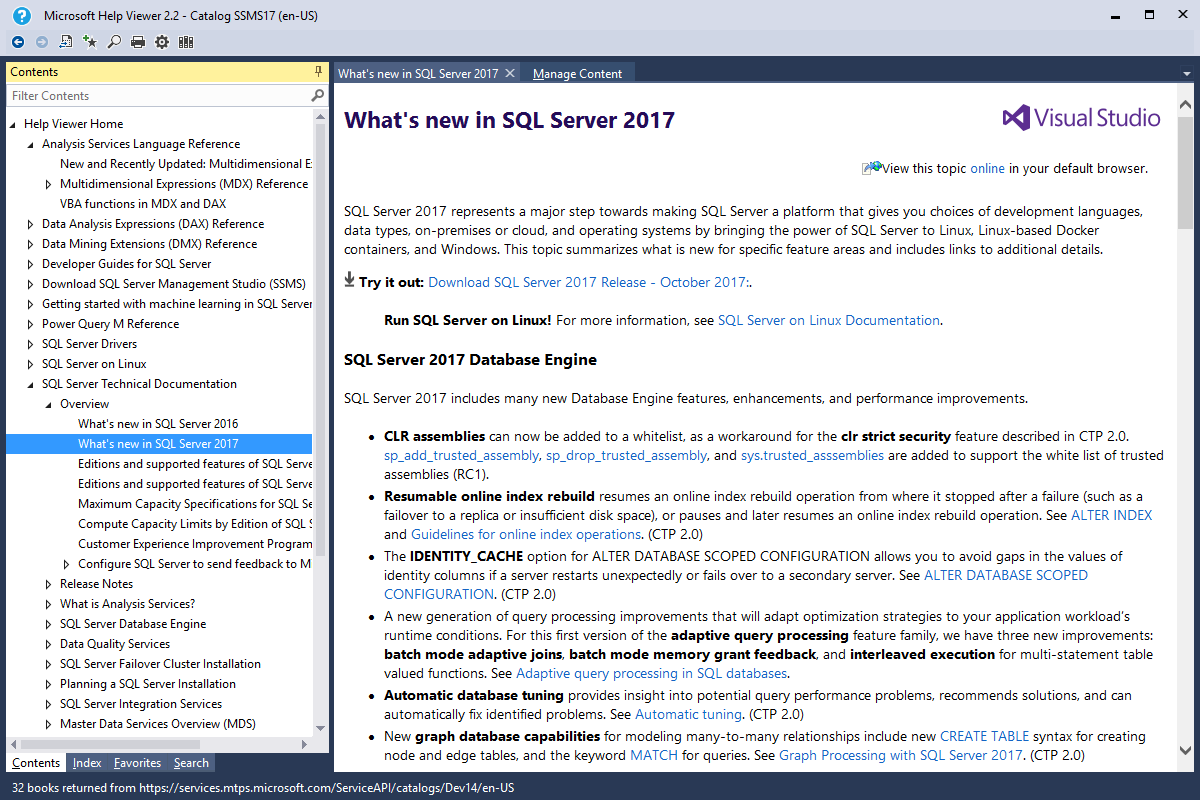Toggle auto-hide with the Contents pin
This screenshot has height=800, width=1200.
point(318,71)
